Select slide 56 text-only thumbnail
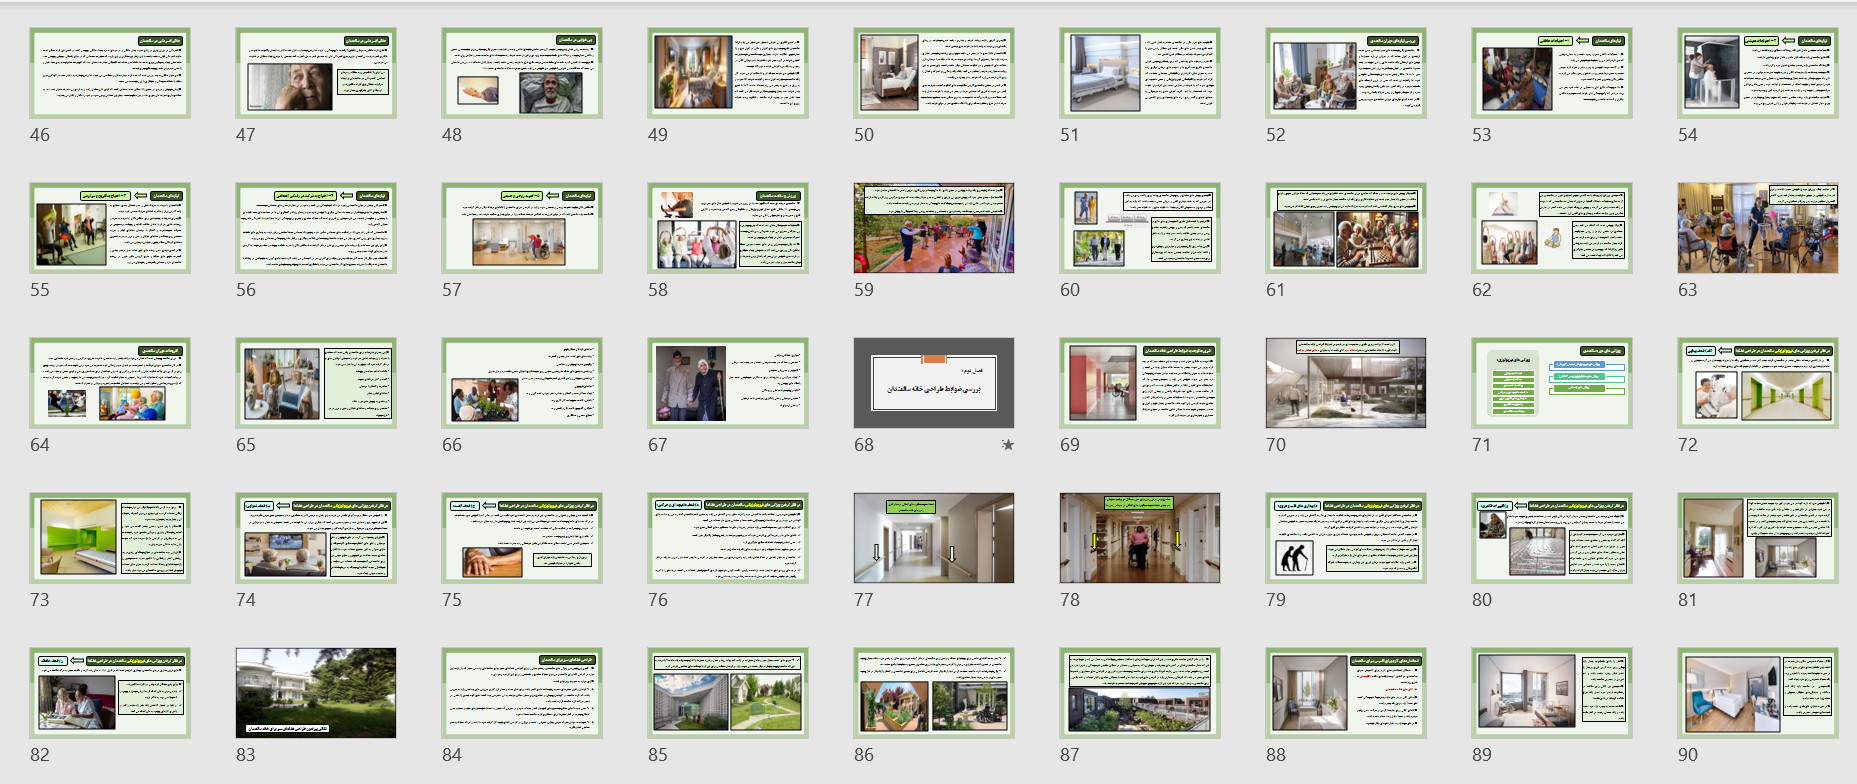The width and height of the screenshot is (1857, 784). click(x=315, y=228)
